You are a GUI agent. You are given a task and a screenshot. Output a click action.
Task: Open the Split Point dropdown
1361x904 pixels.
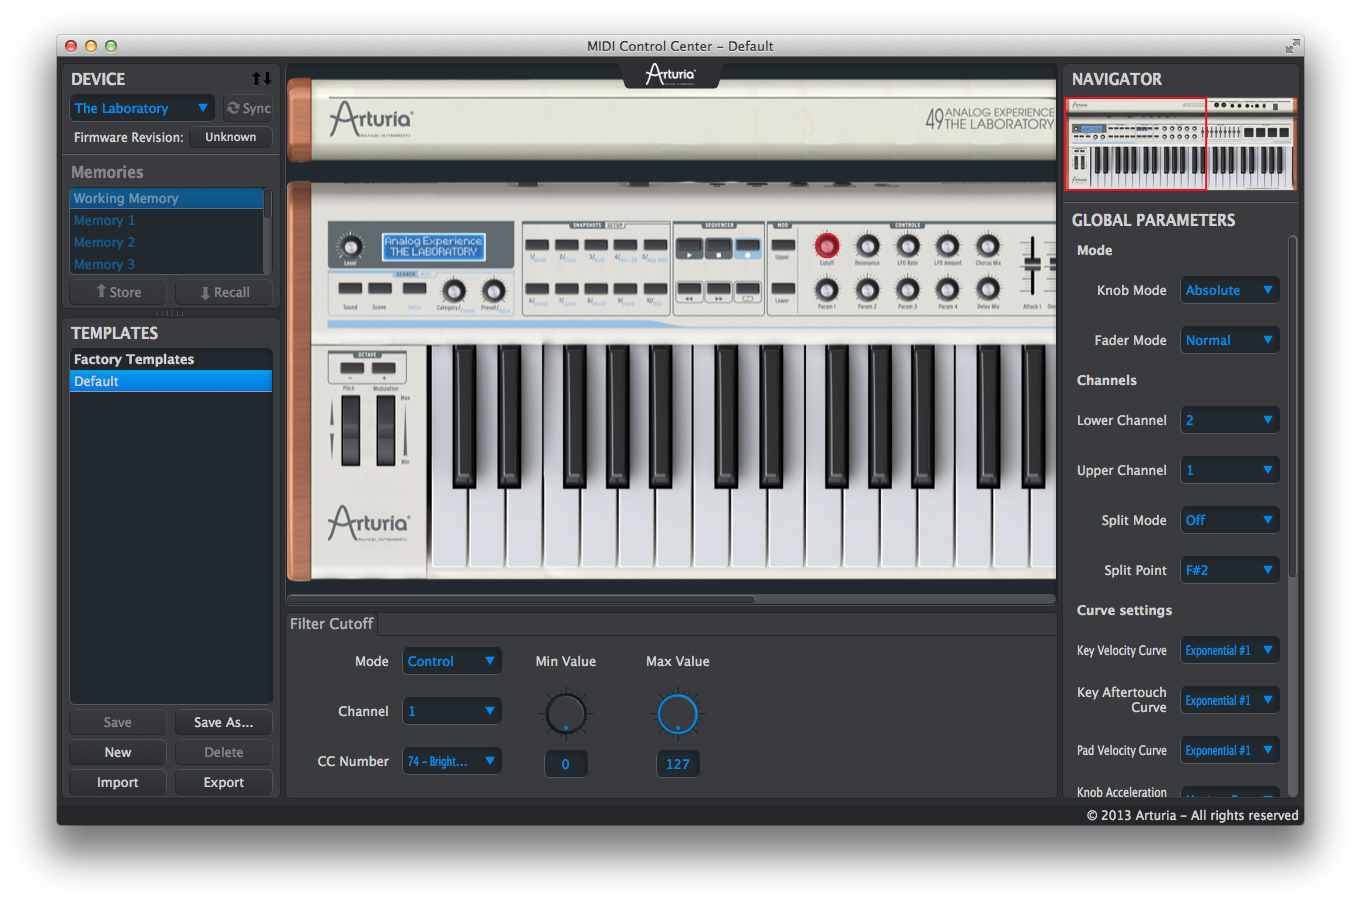point(1229,569)
